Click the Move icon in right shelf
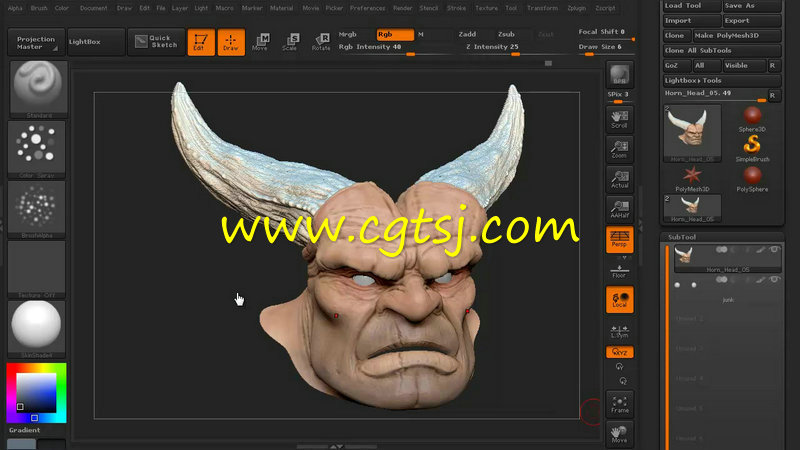This screenshot has height=450, width=800. pyautogui.click(x=620, y=434)
